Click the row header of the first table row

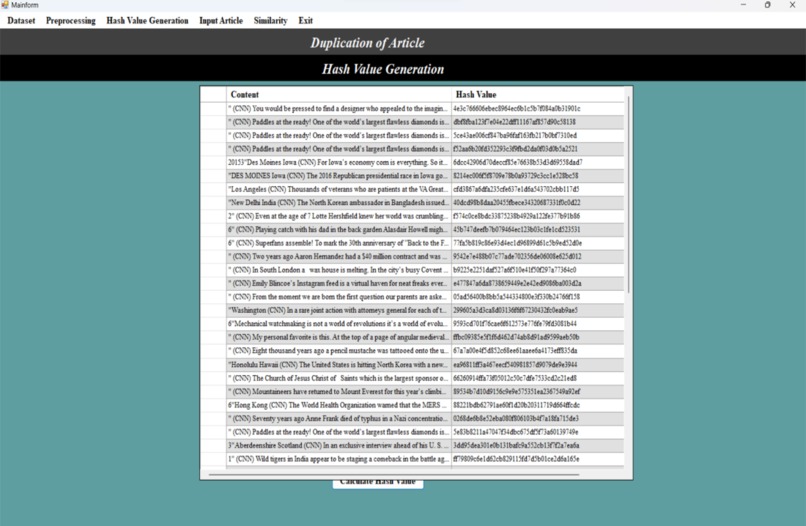(x=213, y=108)
